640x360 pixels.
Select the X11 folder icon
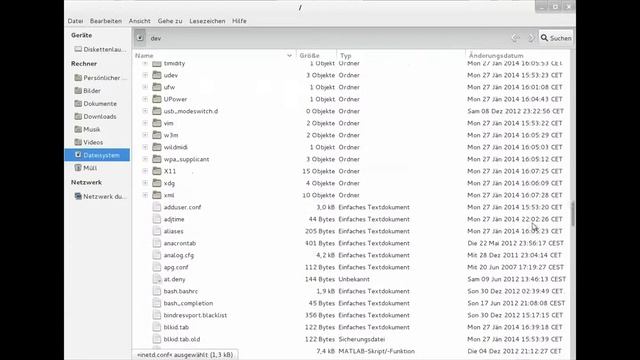(x=157, y=171)
